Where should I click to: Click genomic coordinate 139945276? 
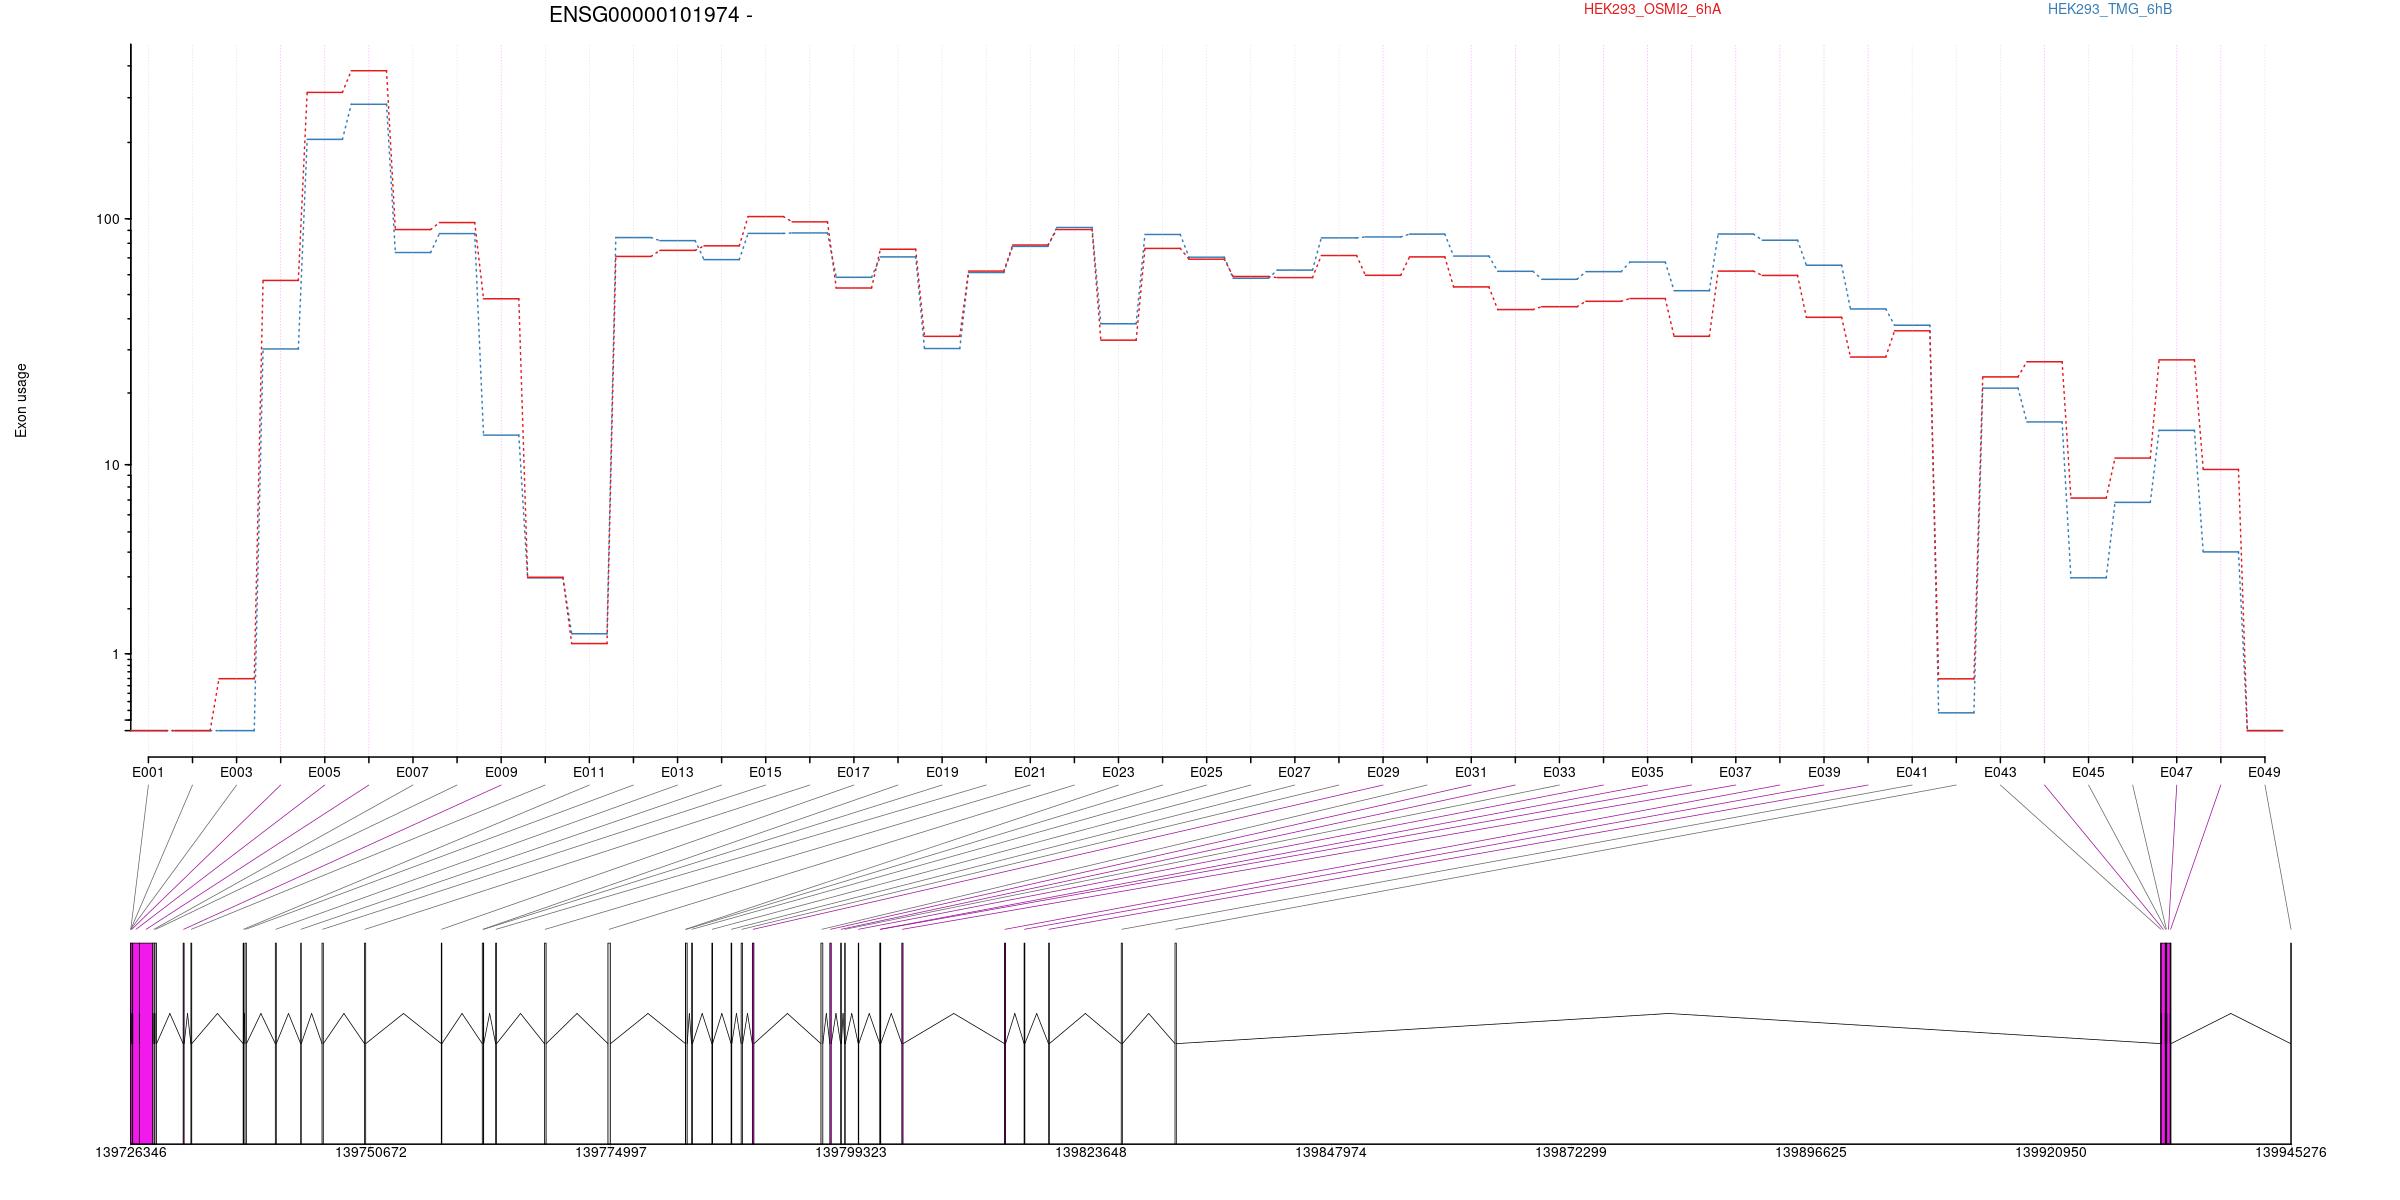2291,1153
